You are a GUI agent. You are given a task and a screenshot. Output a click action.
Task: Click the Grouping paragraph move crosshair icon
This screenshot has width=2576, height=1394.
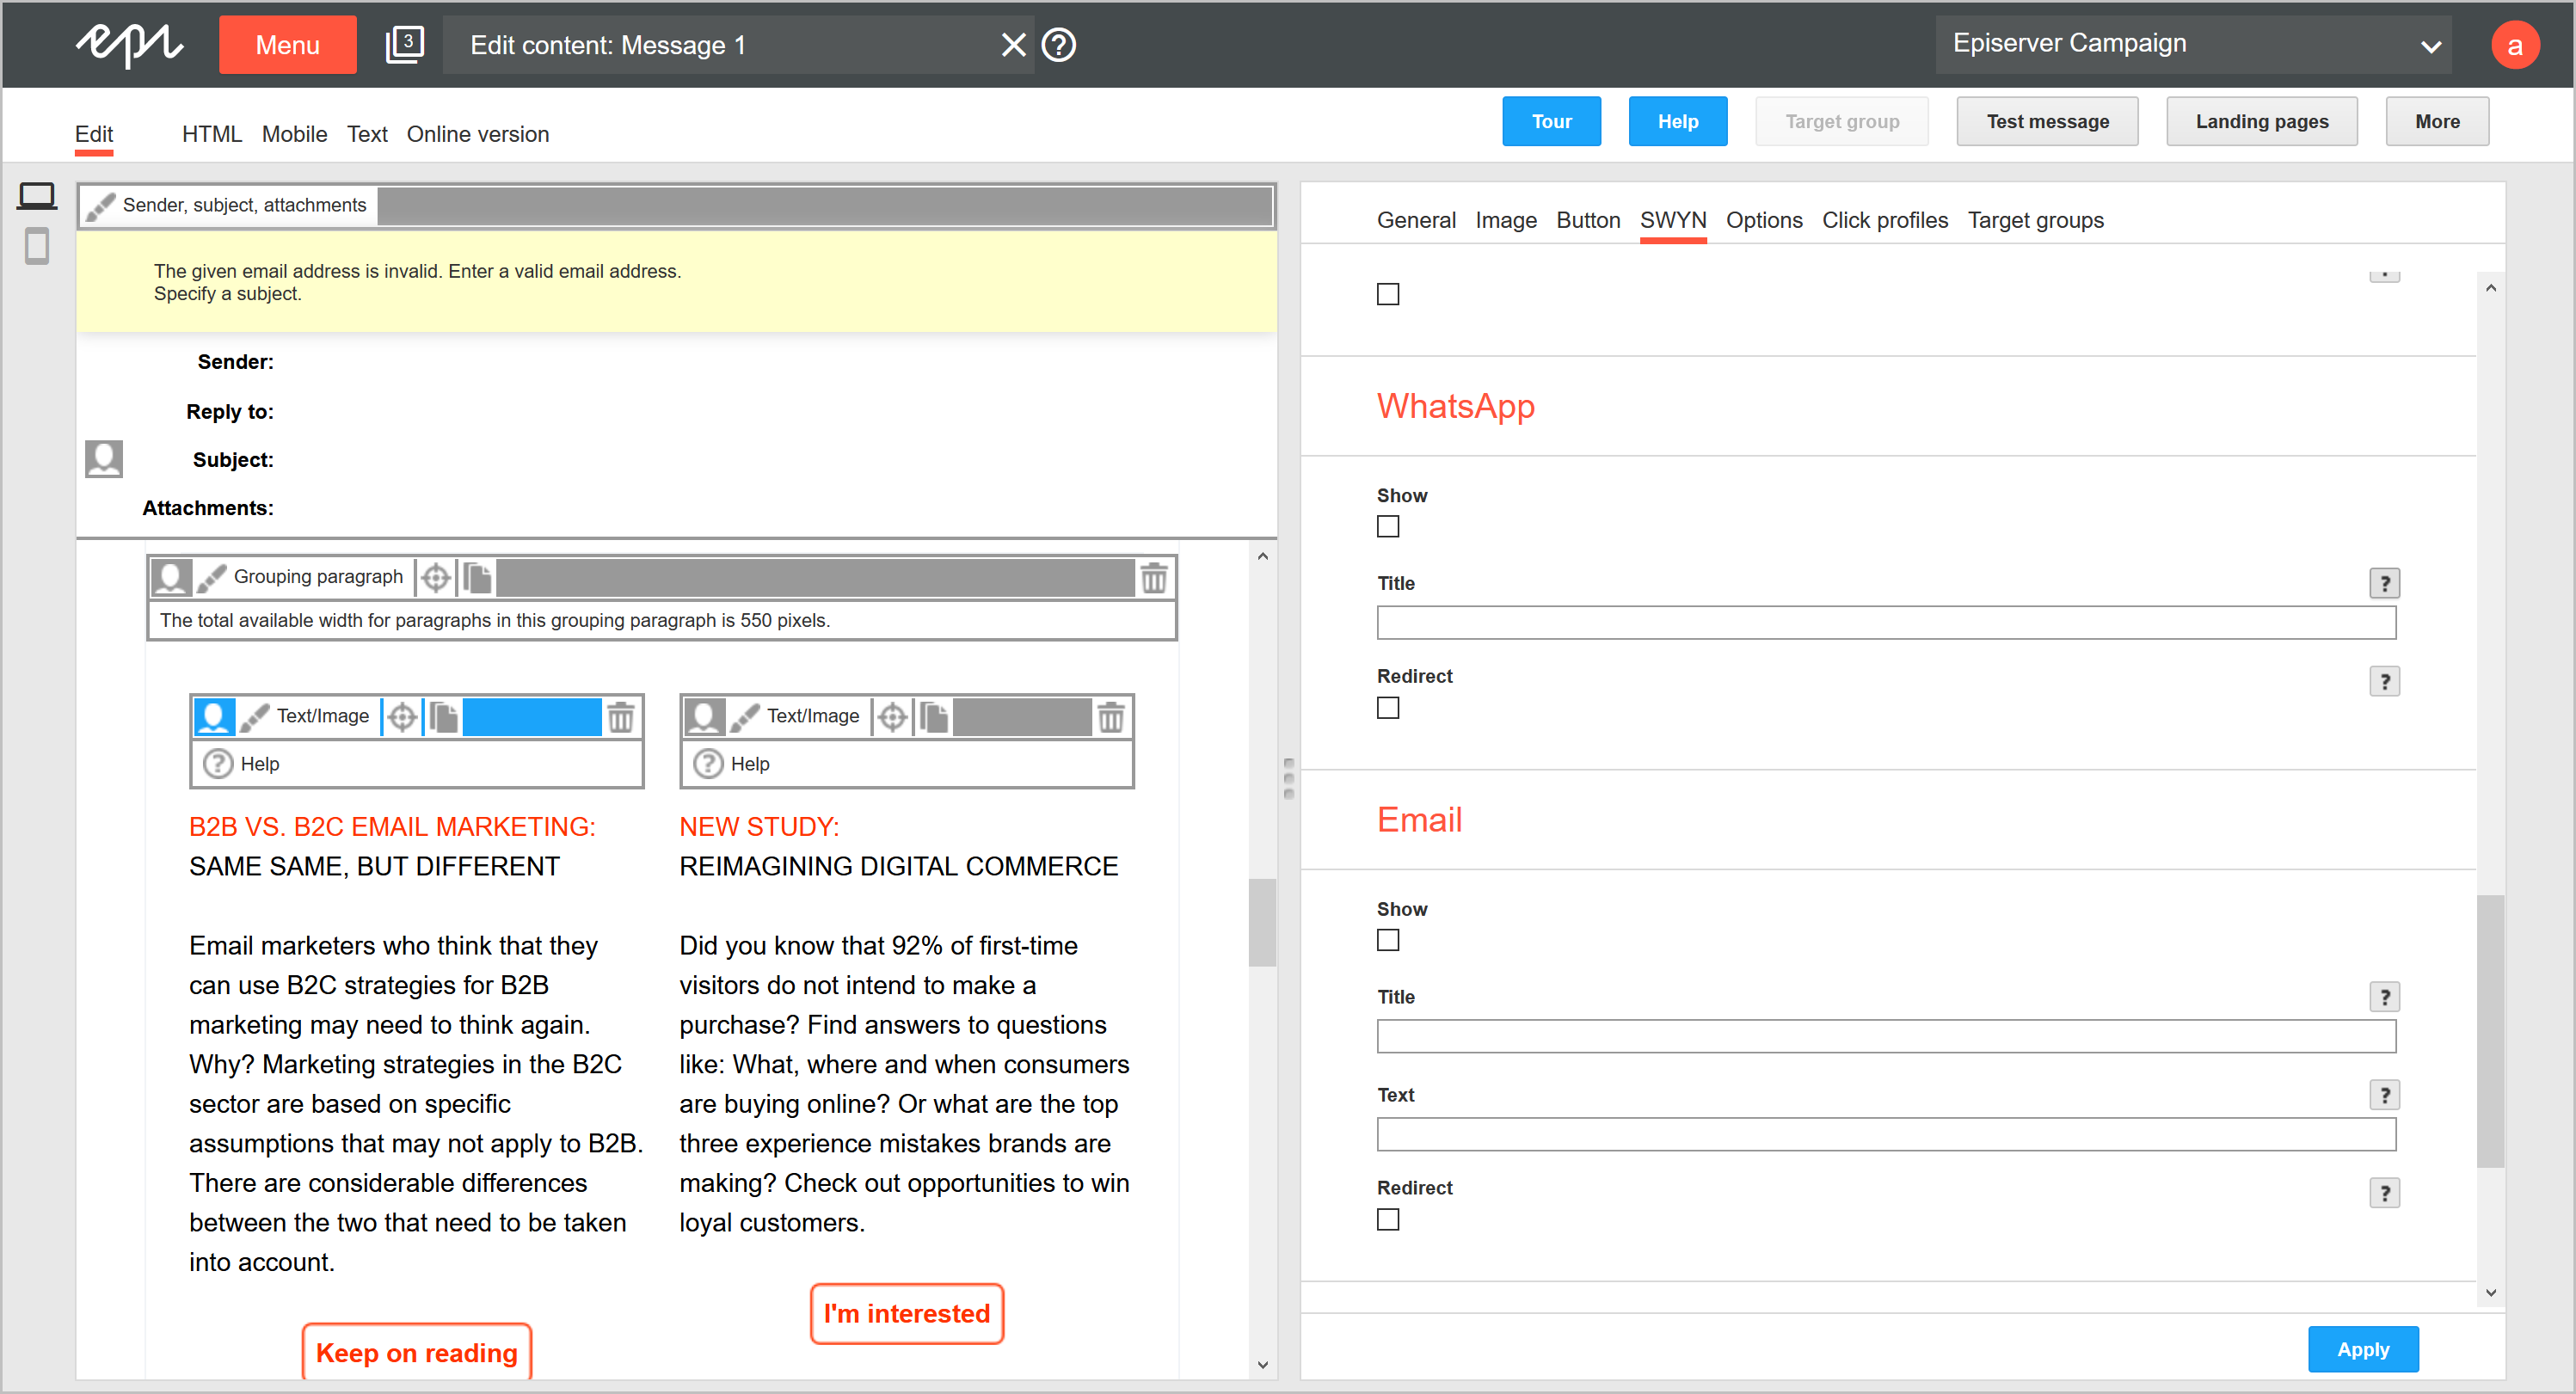pos(436,577)
